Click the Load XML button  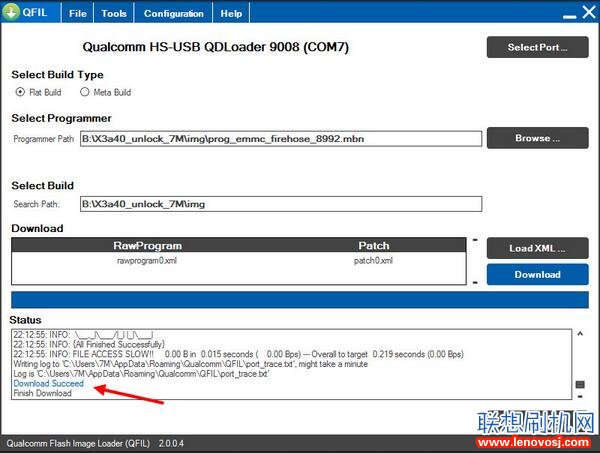point(537,248)
